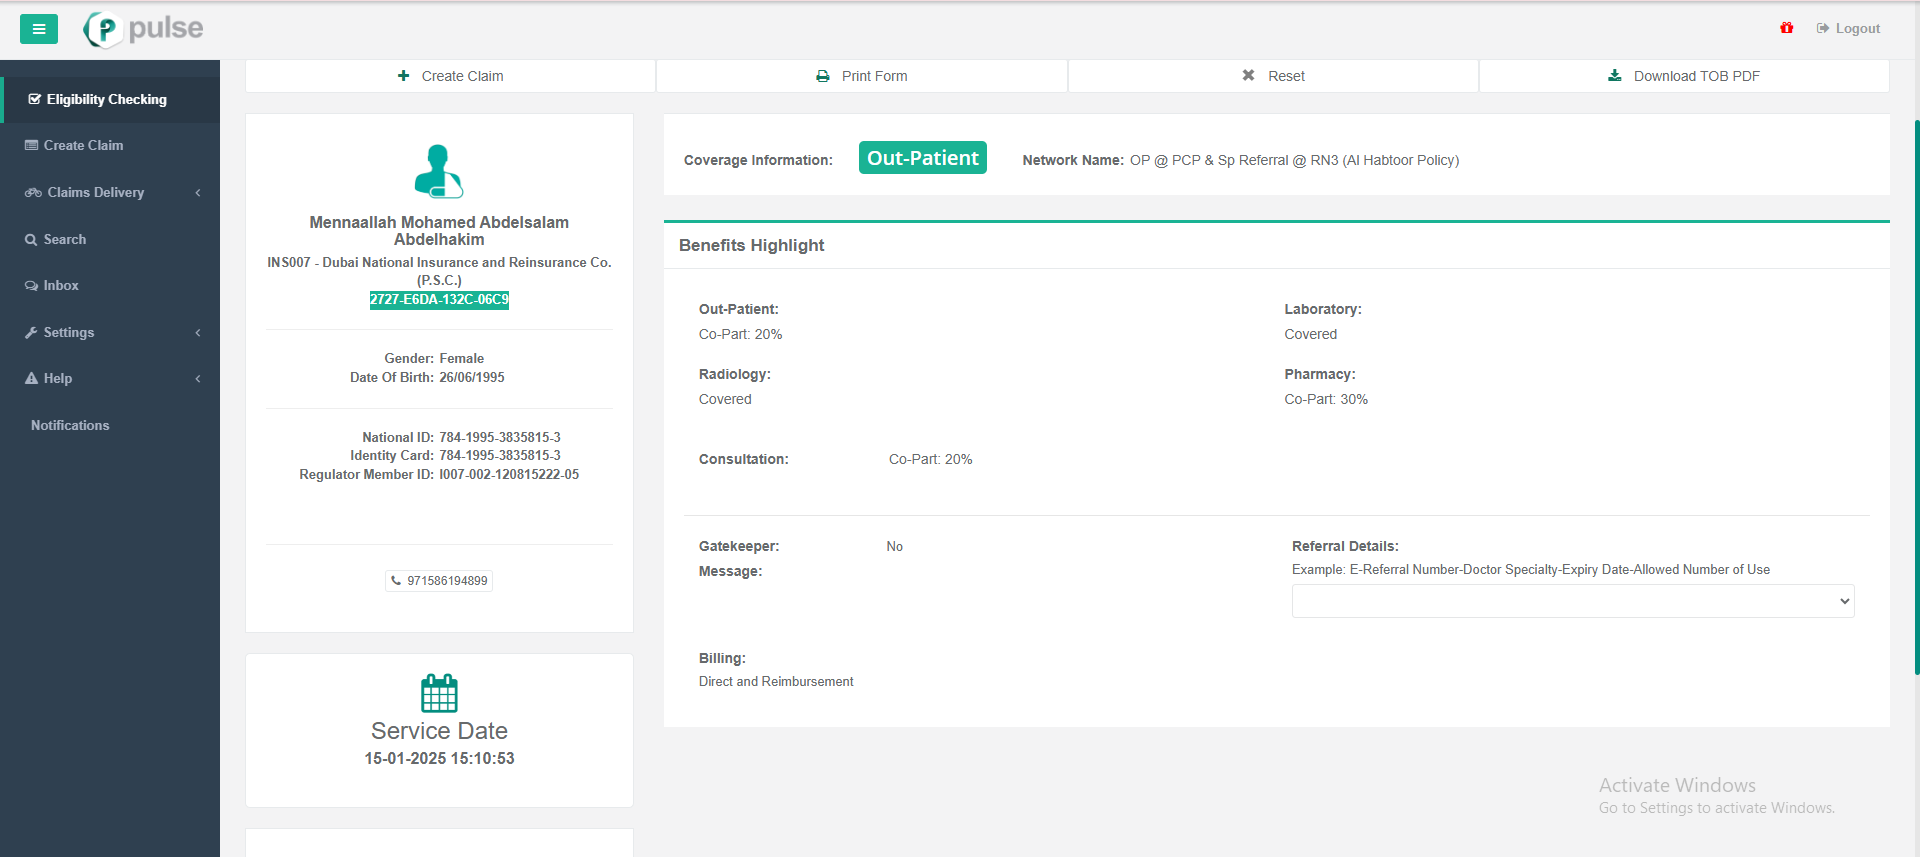Image resolution: width=1920 pixels, height=857 pixels.
Task: Open Eligibility Checking in sidebar
Action: (x=106, y=99)
